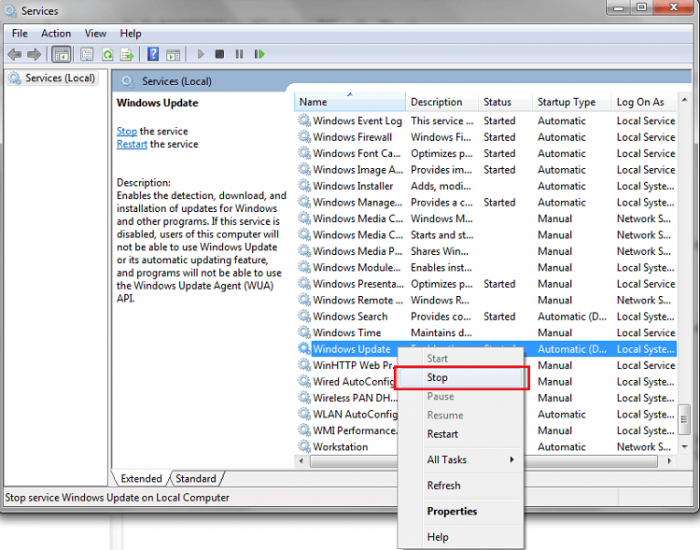Switch to the Extended tab
Viewport: 700px width, 550px height.
click(141, 479)
